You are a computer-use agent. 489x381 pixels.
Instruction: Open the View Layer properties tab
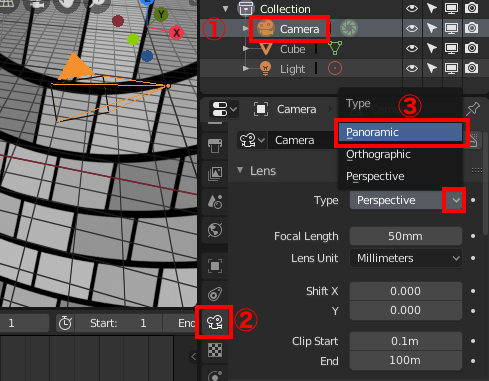point(215,174)
